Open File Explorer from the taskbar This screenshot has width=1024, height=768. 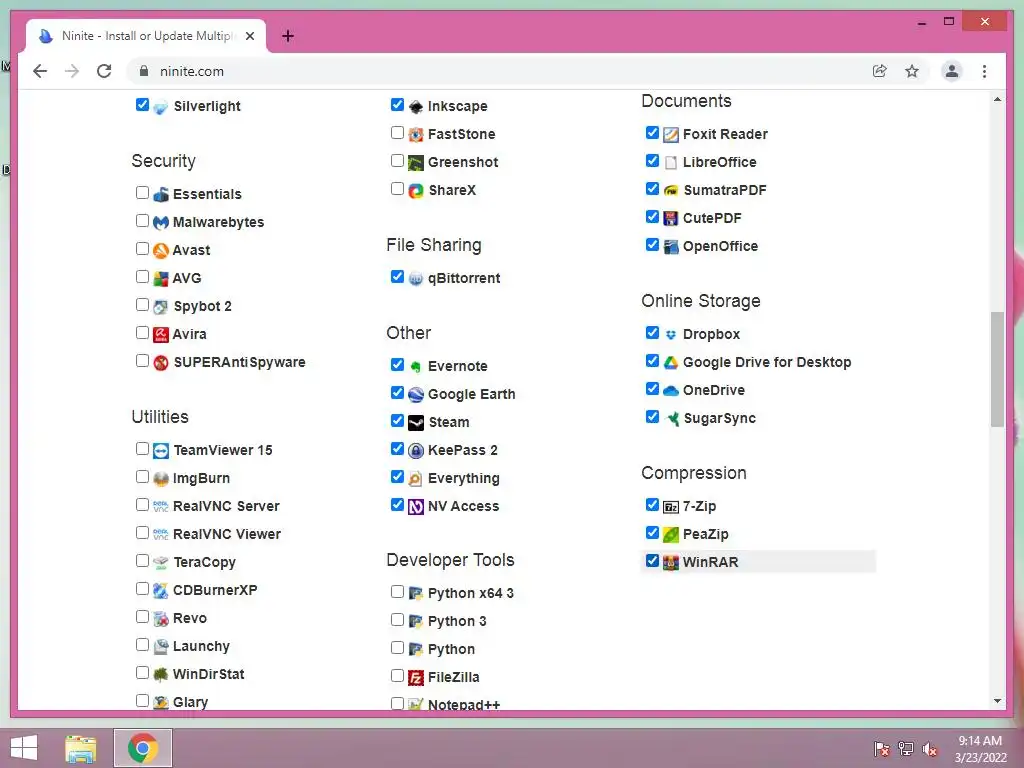click(81, 748)
